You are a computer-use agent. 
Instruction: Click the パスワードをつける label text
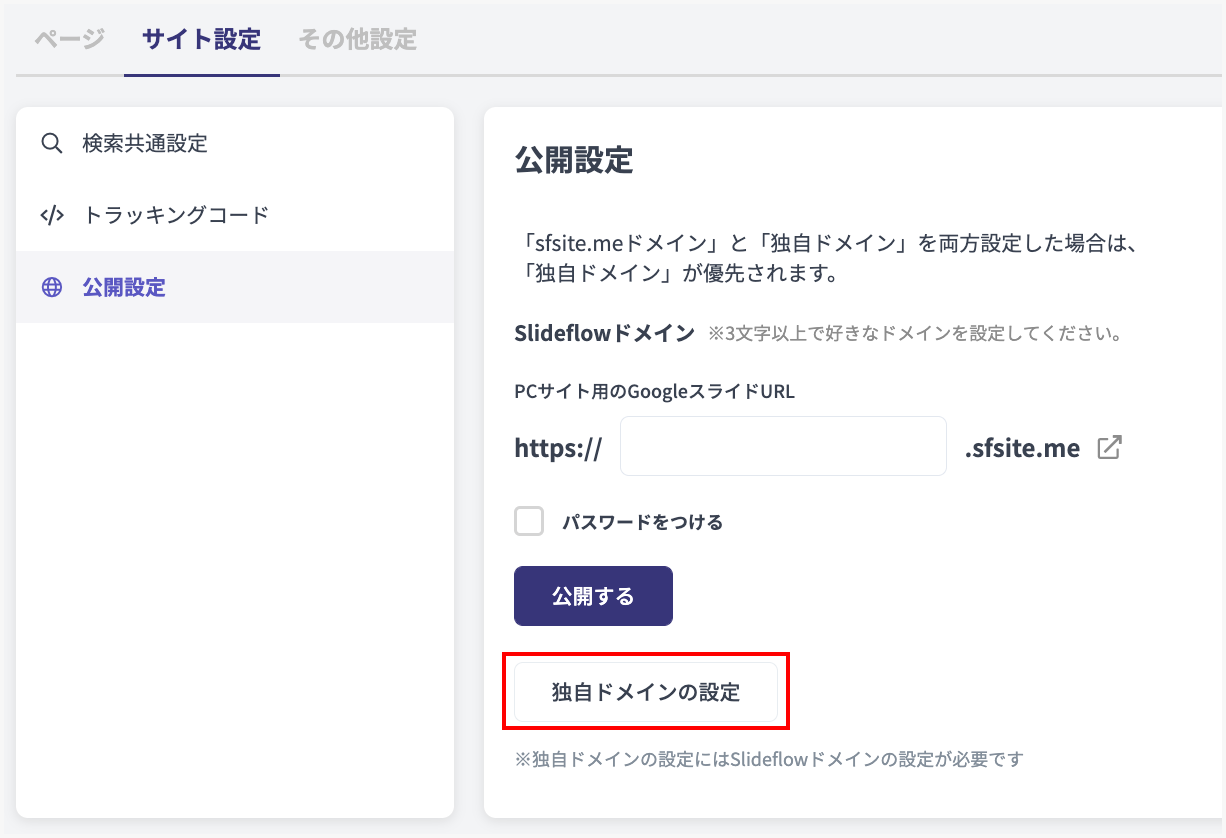(x=642, y=522)
